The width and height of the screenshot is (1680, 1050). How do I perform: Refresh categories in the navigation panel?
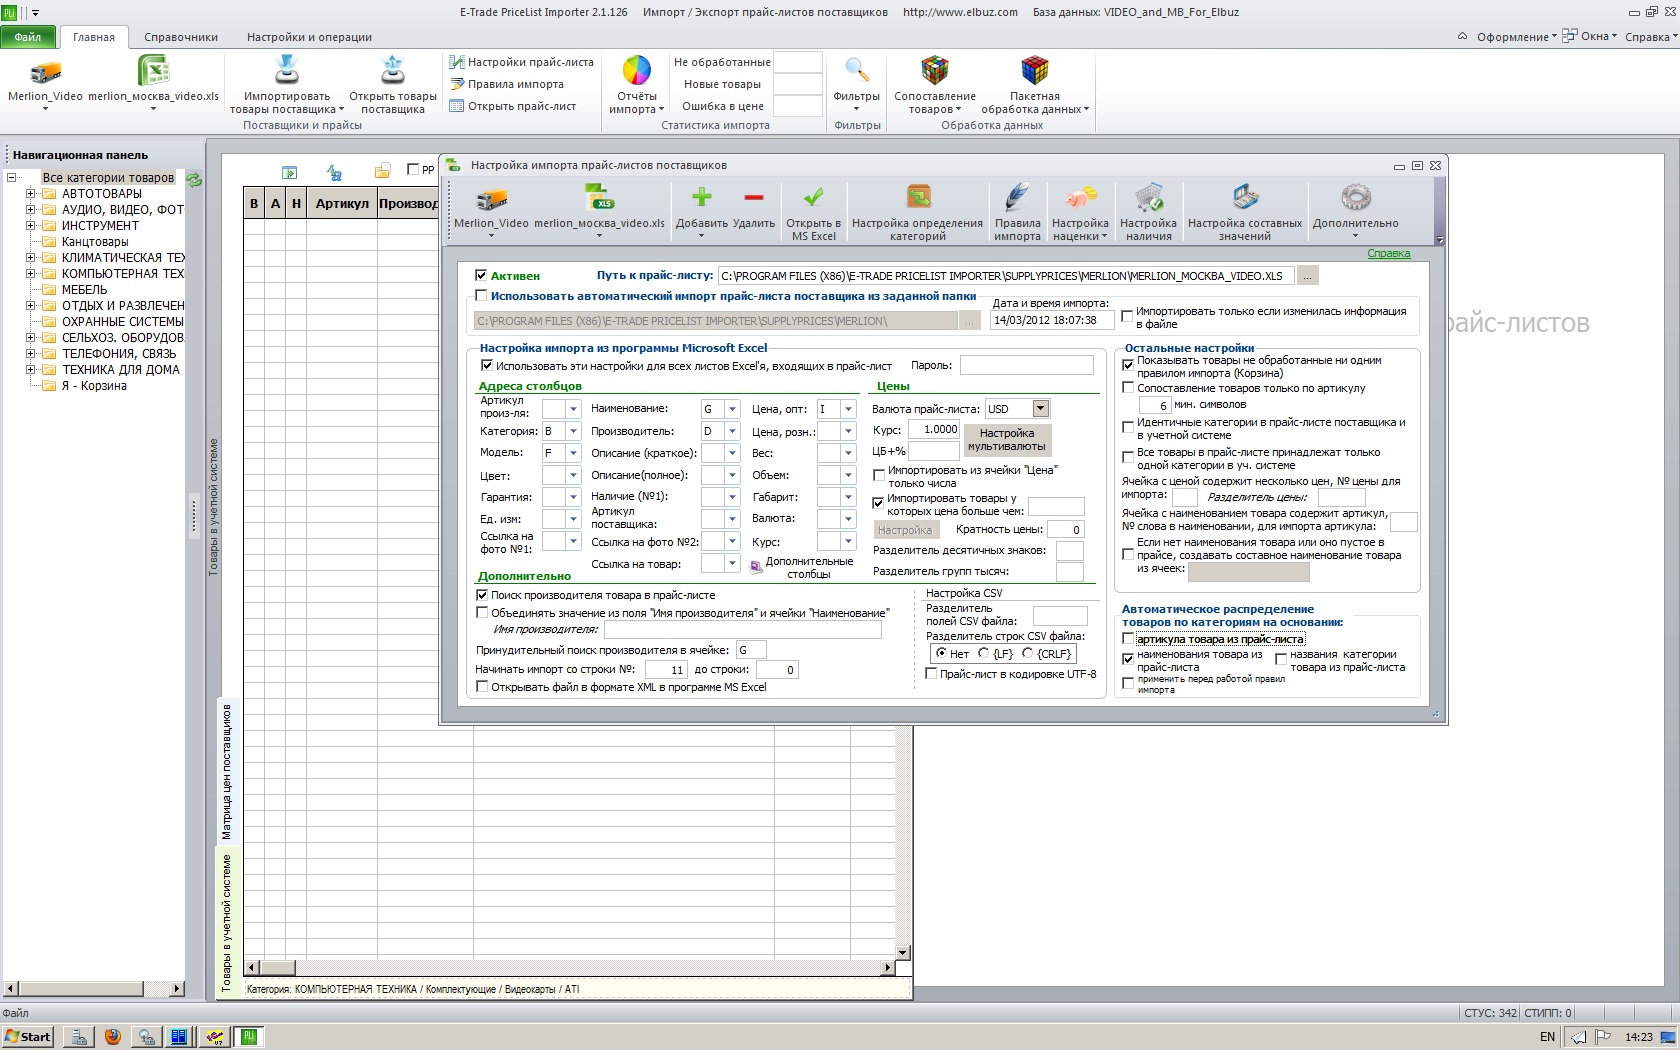195,180
